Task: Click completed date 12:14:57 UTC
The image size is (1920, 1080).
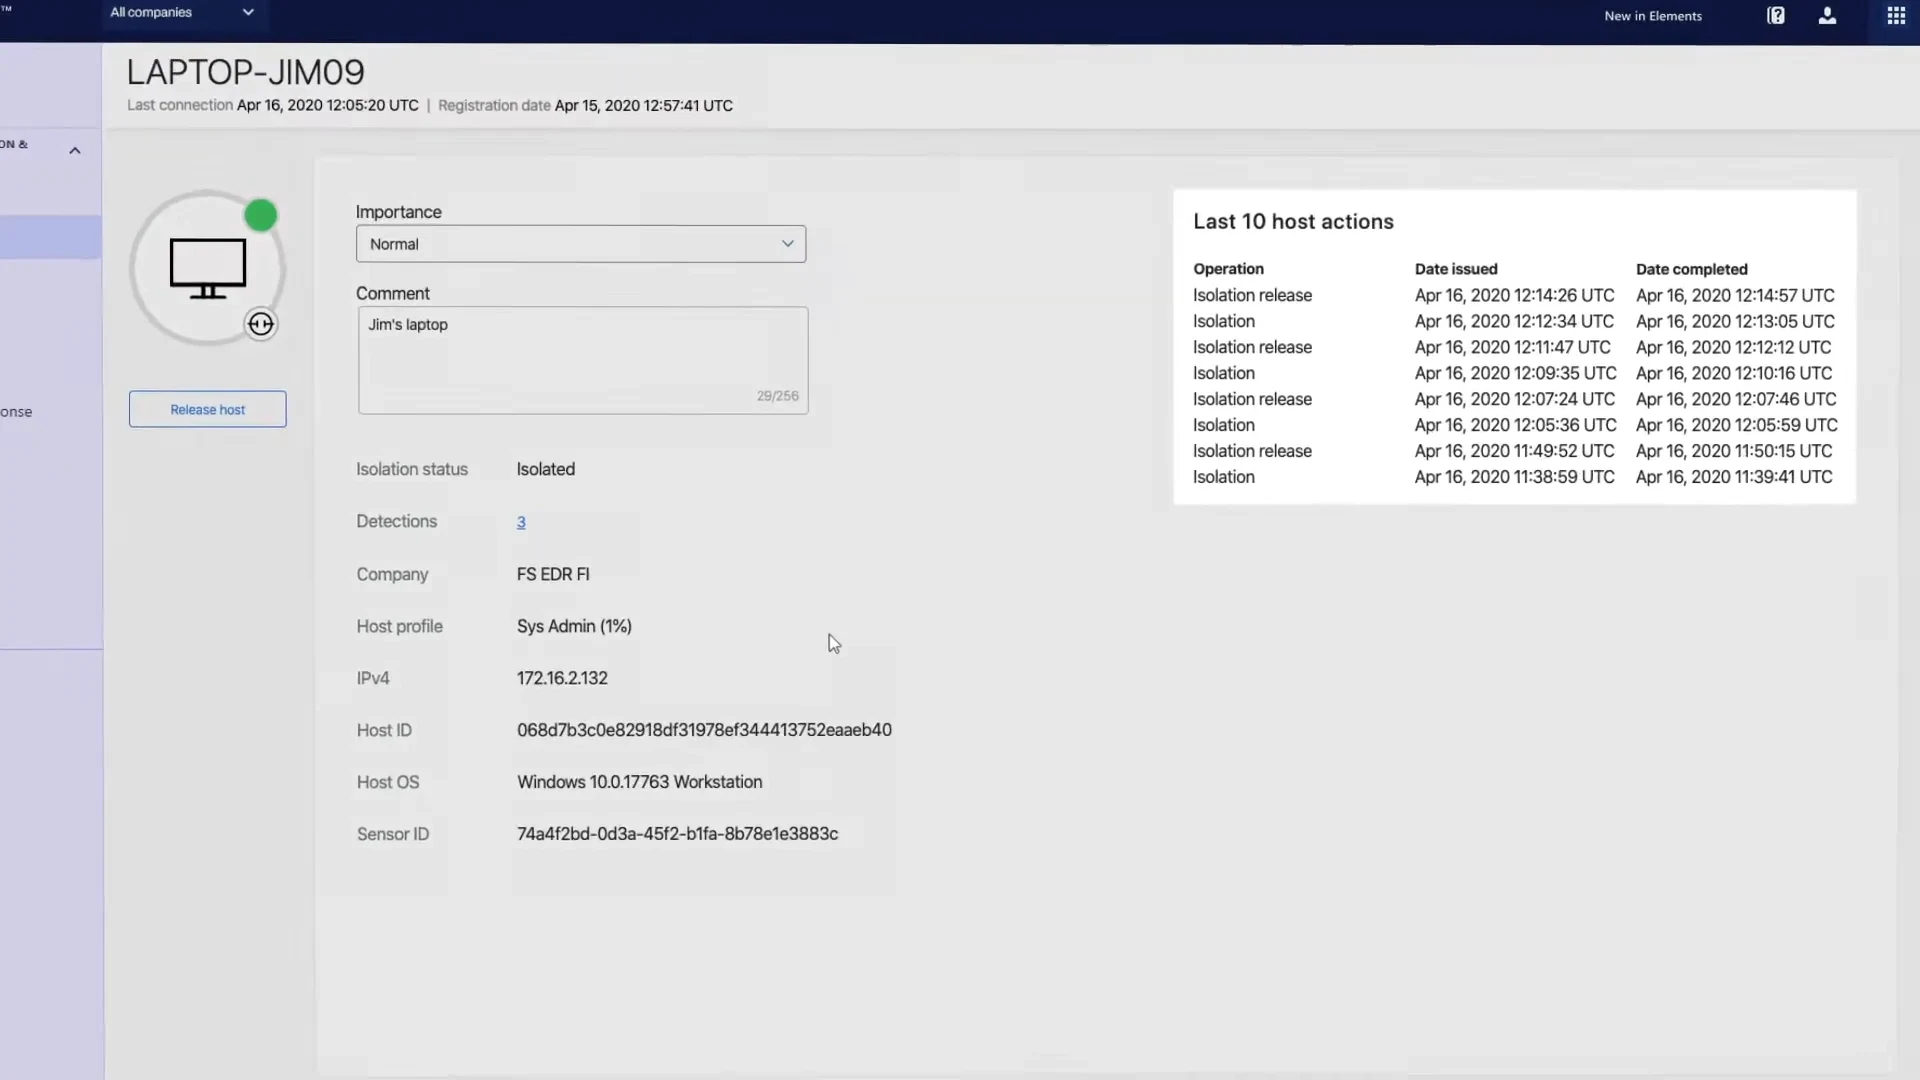Action: [x=1735, y=295]
